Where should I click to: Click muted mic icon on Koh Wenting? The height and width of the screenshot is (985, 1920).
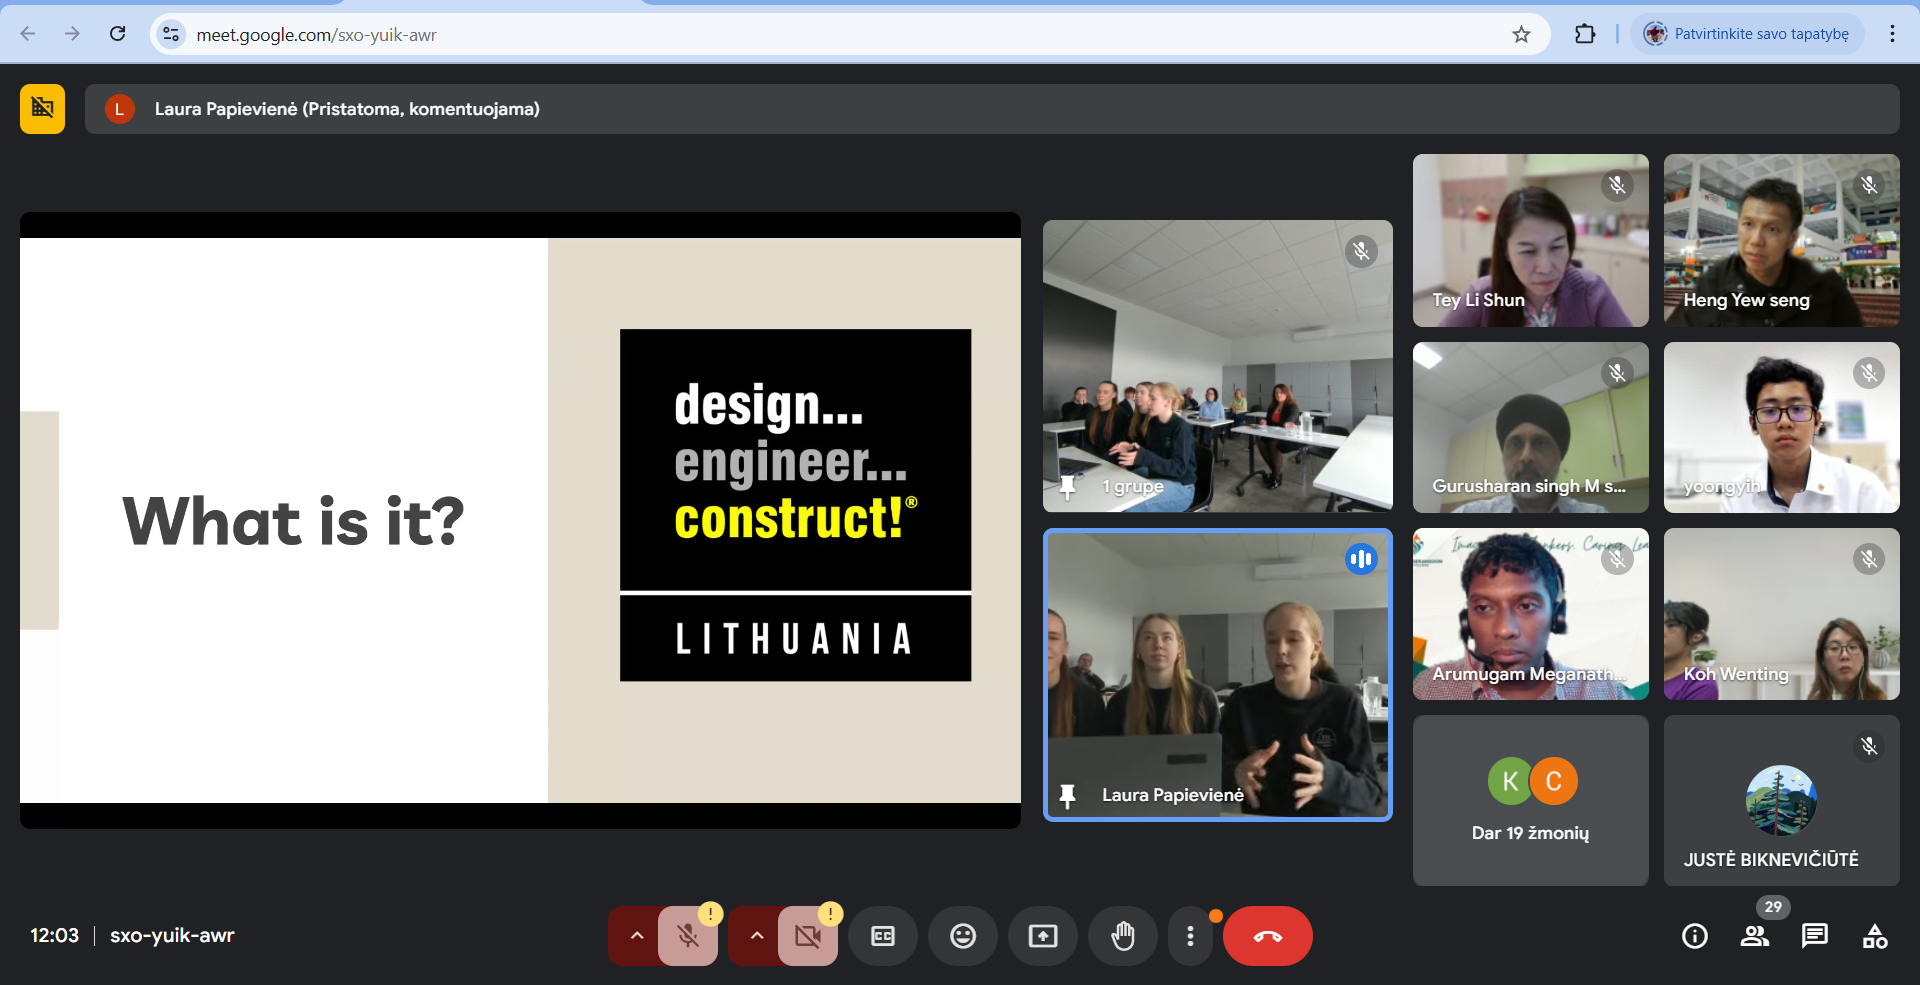pos(1868,559)
